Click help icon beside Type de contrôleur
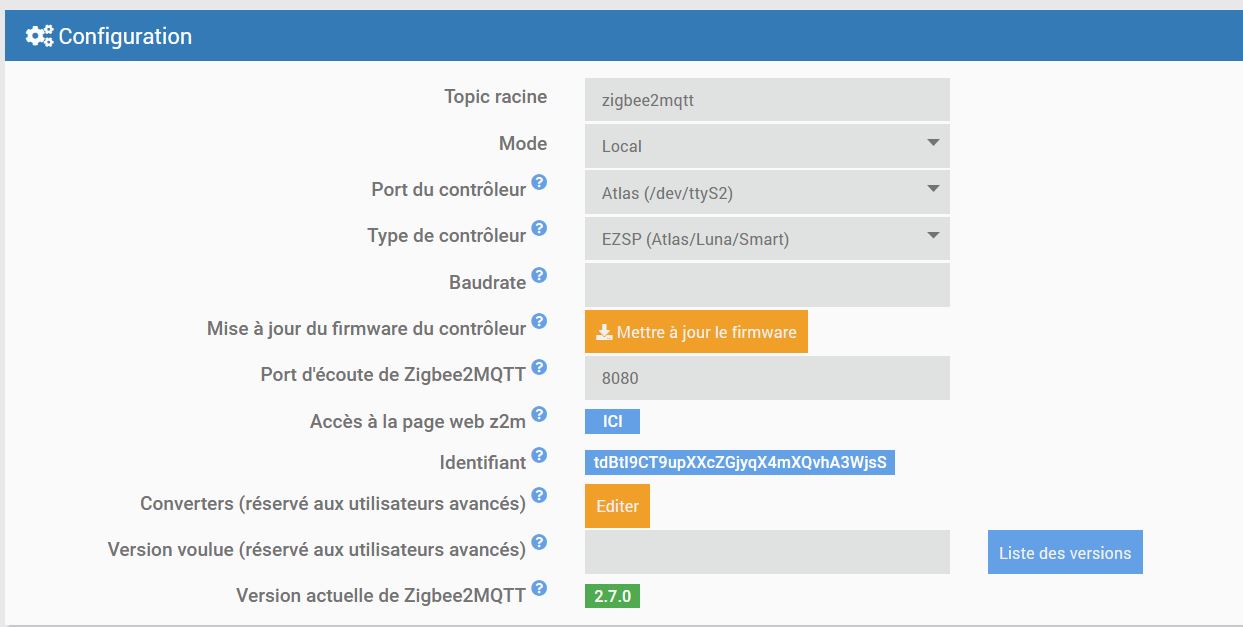 pyautogui.click(x=539, y=228)
